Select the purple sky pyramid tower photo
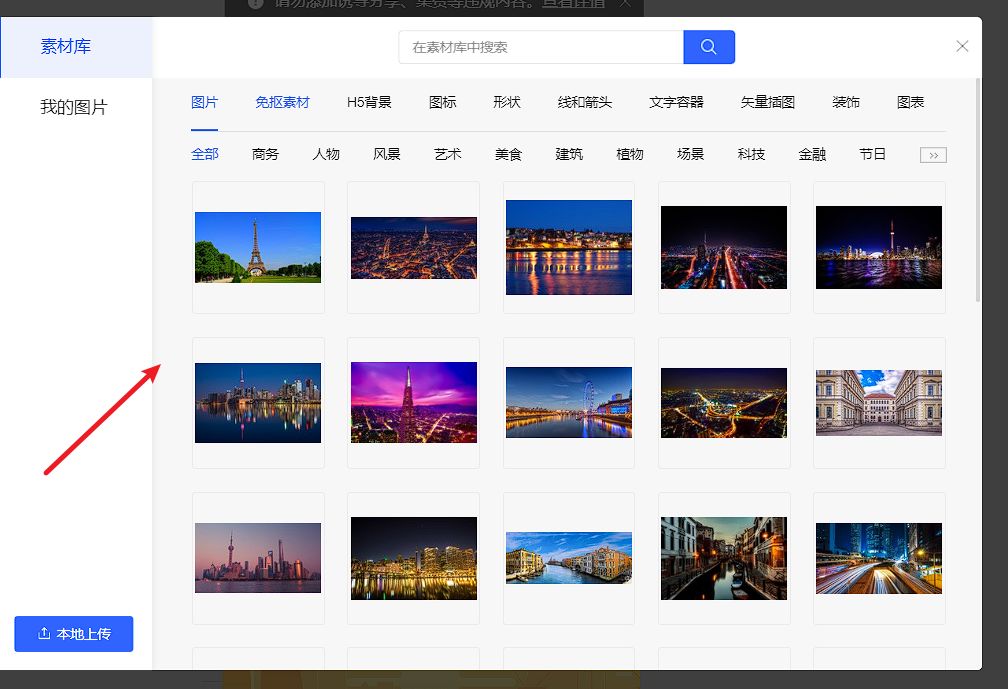Viewport: 1008px width, 689px height. click(413, 402)
